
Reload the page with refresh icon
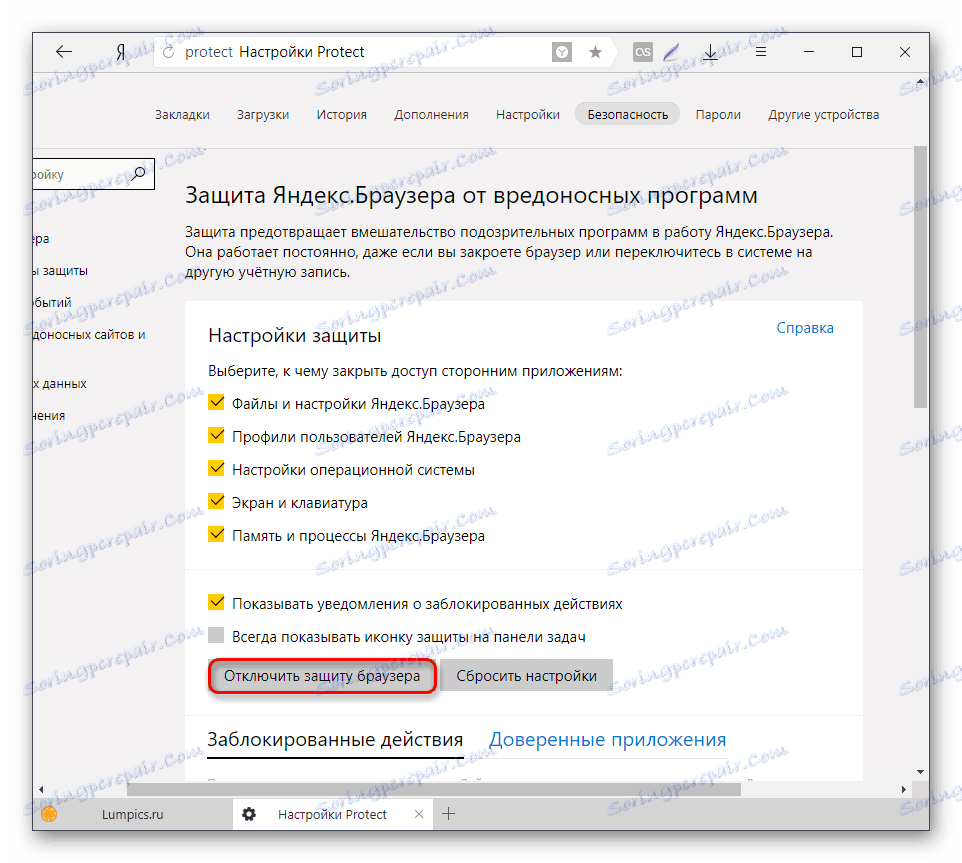(x=168, y=52)
